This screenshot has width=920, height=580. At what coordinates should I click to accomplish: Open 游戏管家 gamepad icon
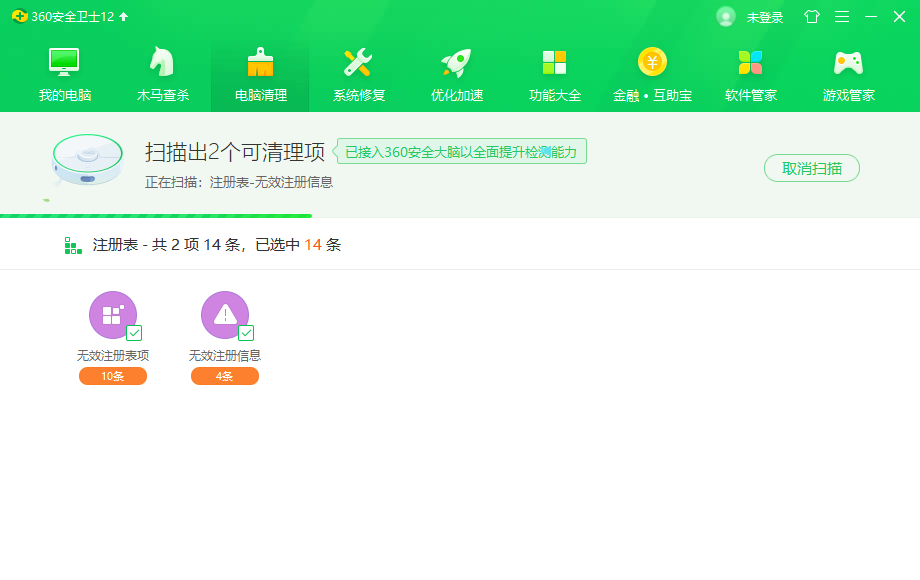(x=848, y=62)
